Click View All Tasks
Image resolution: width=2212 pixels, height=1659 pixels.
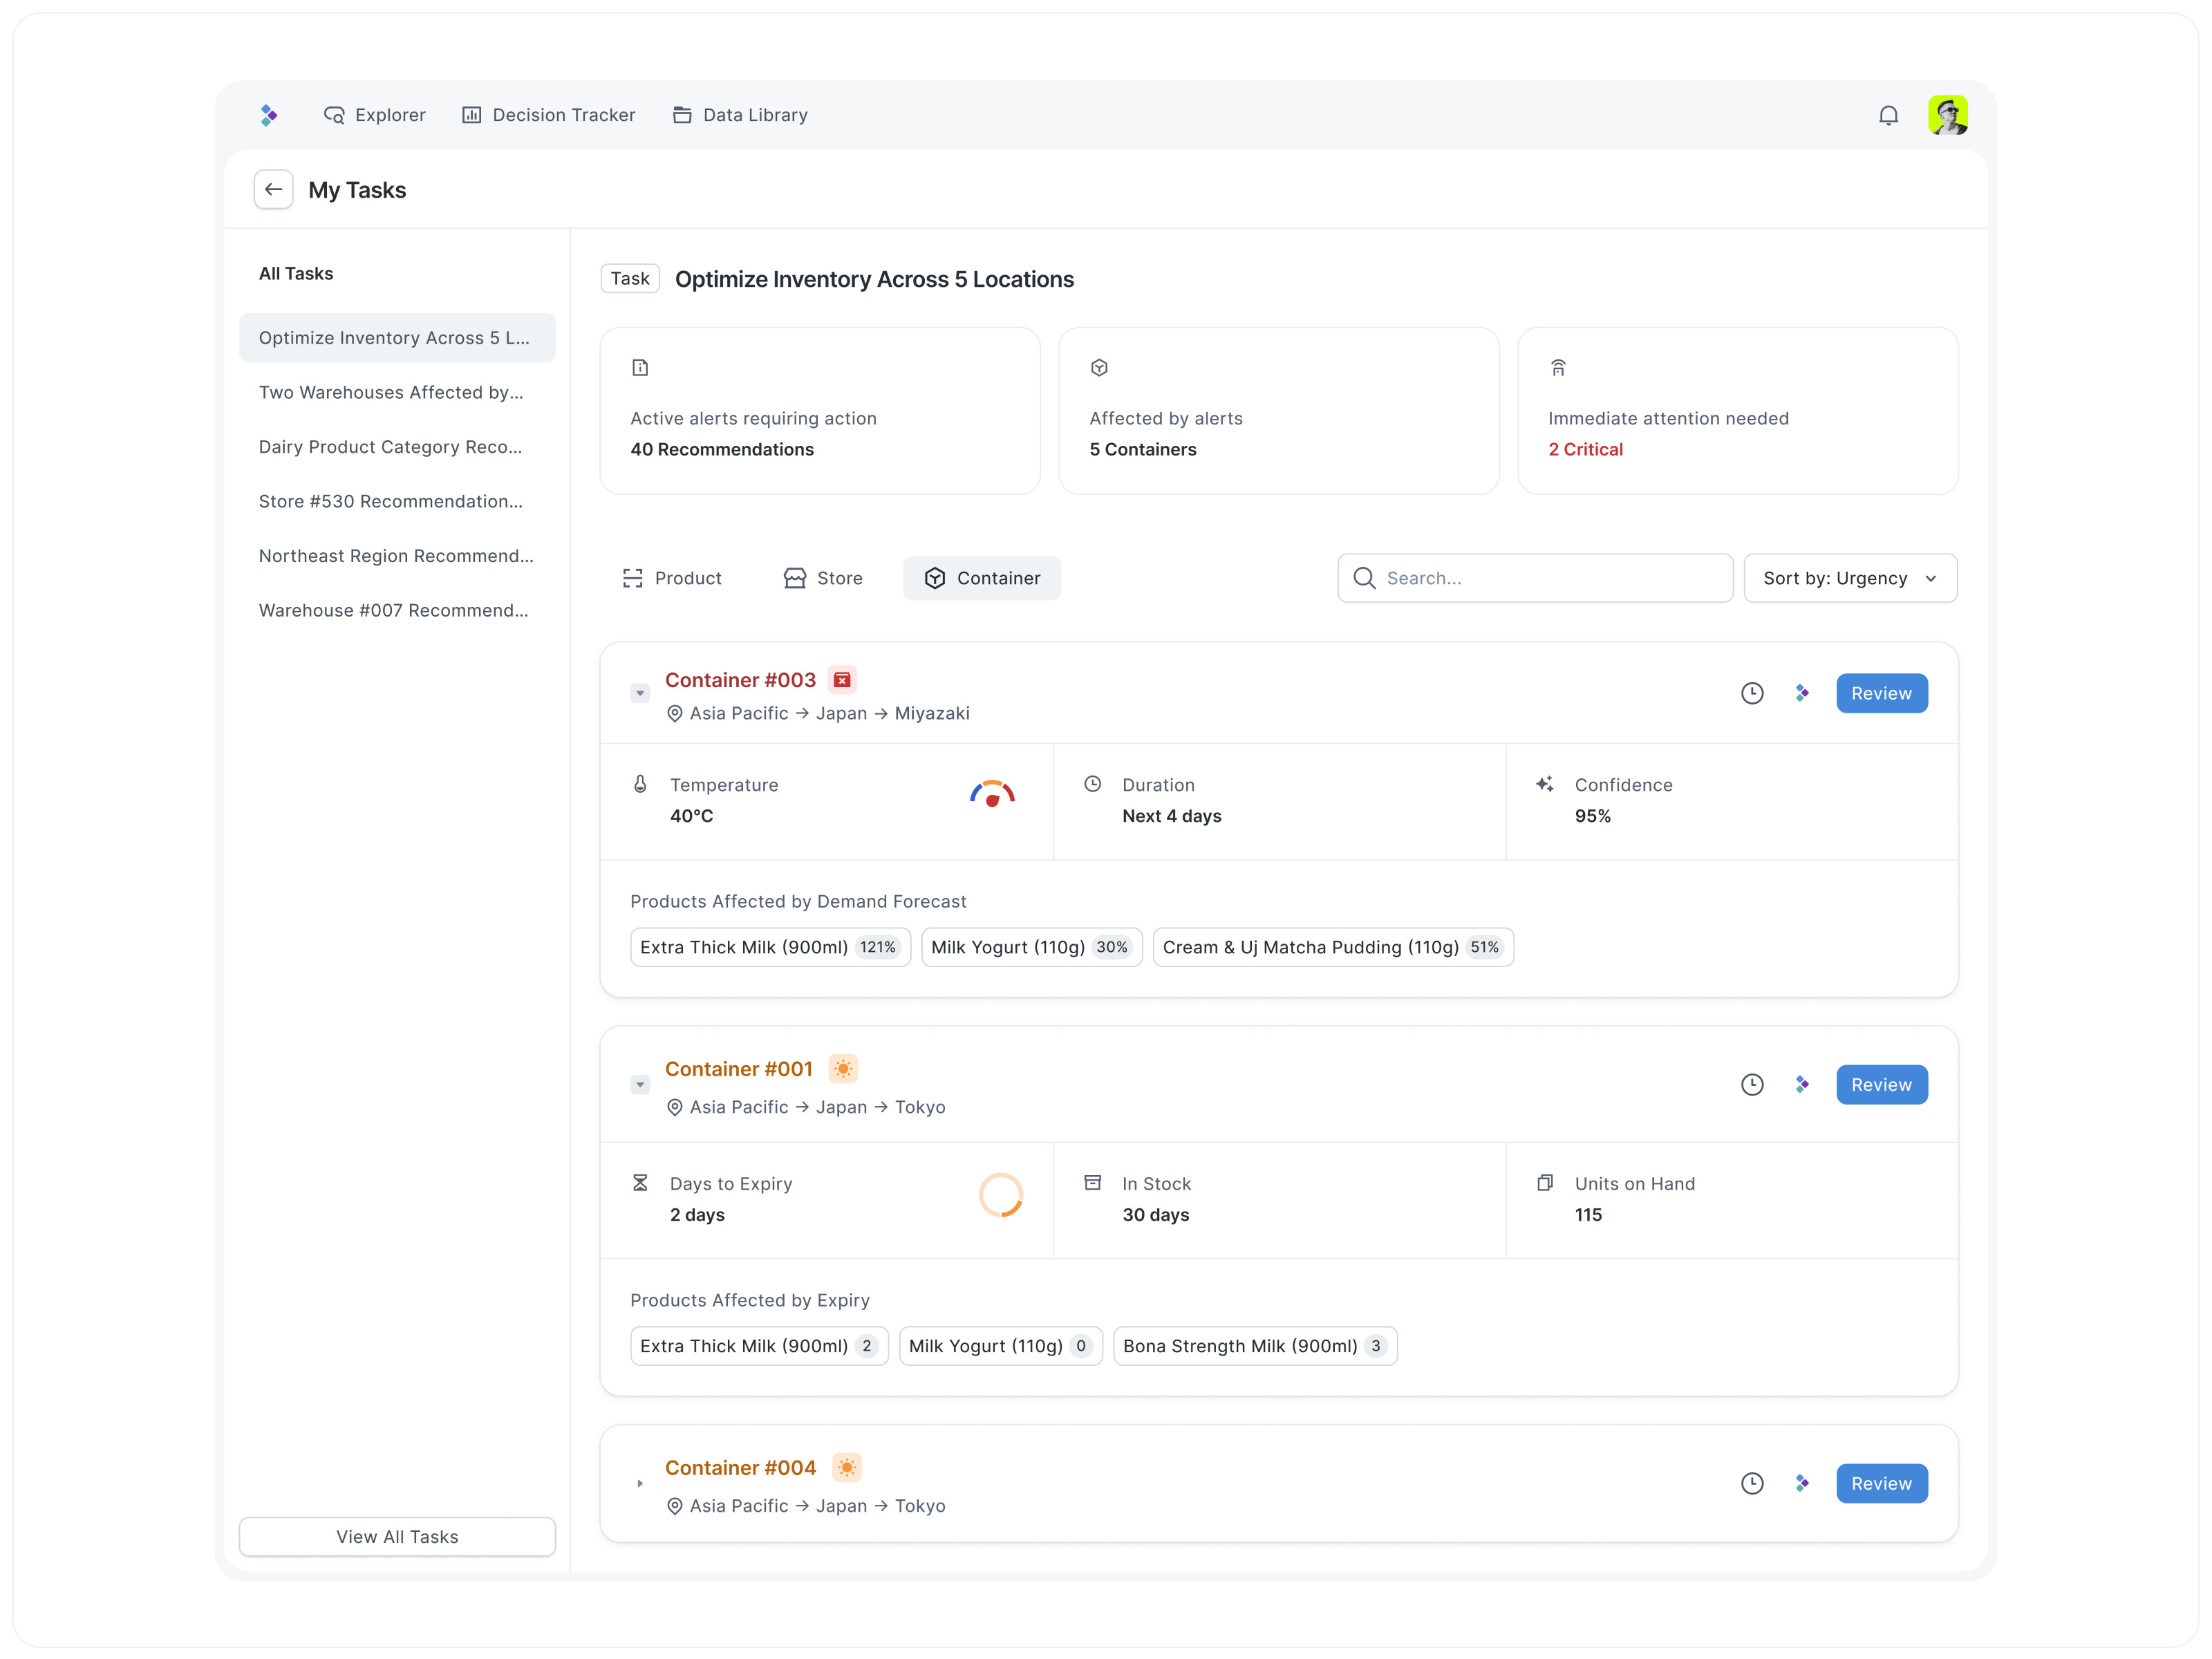[397, 1536]
